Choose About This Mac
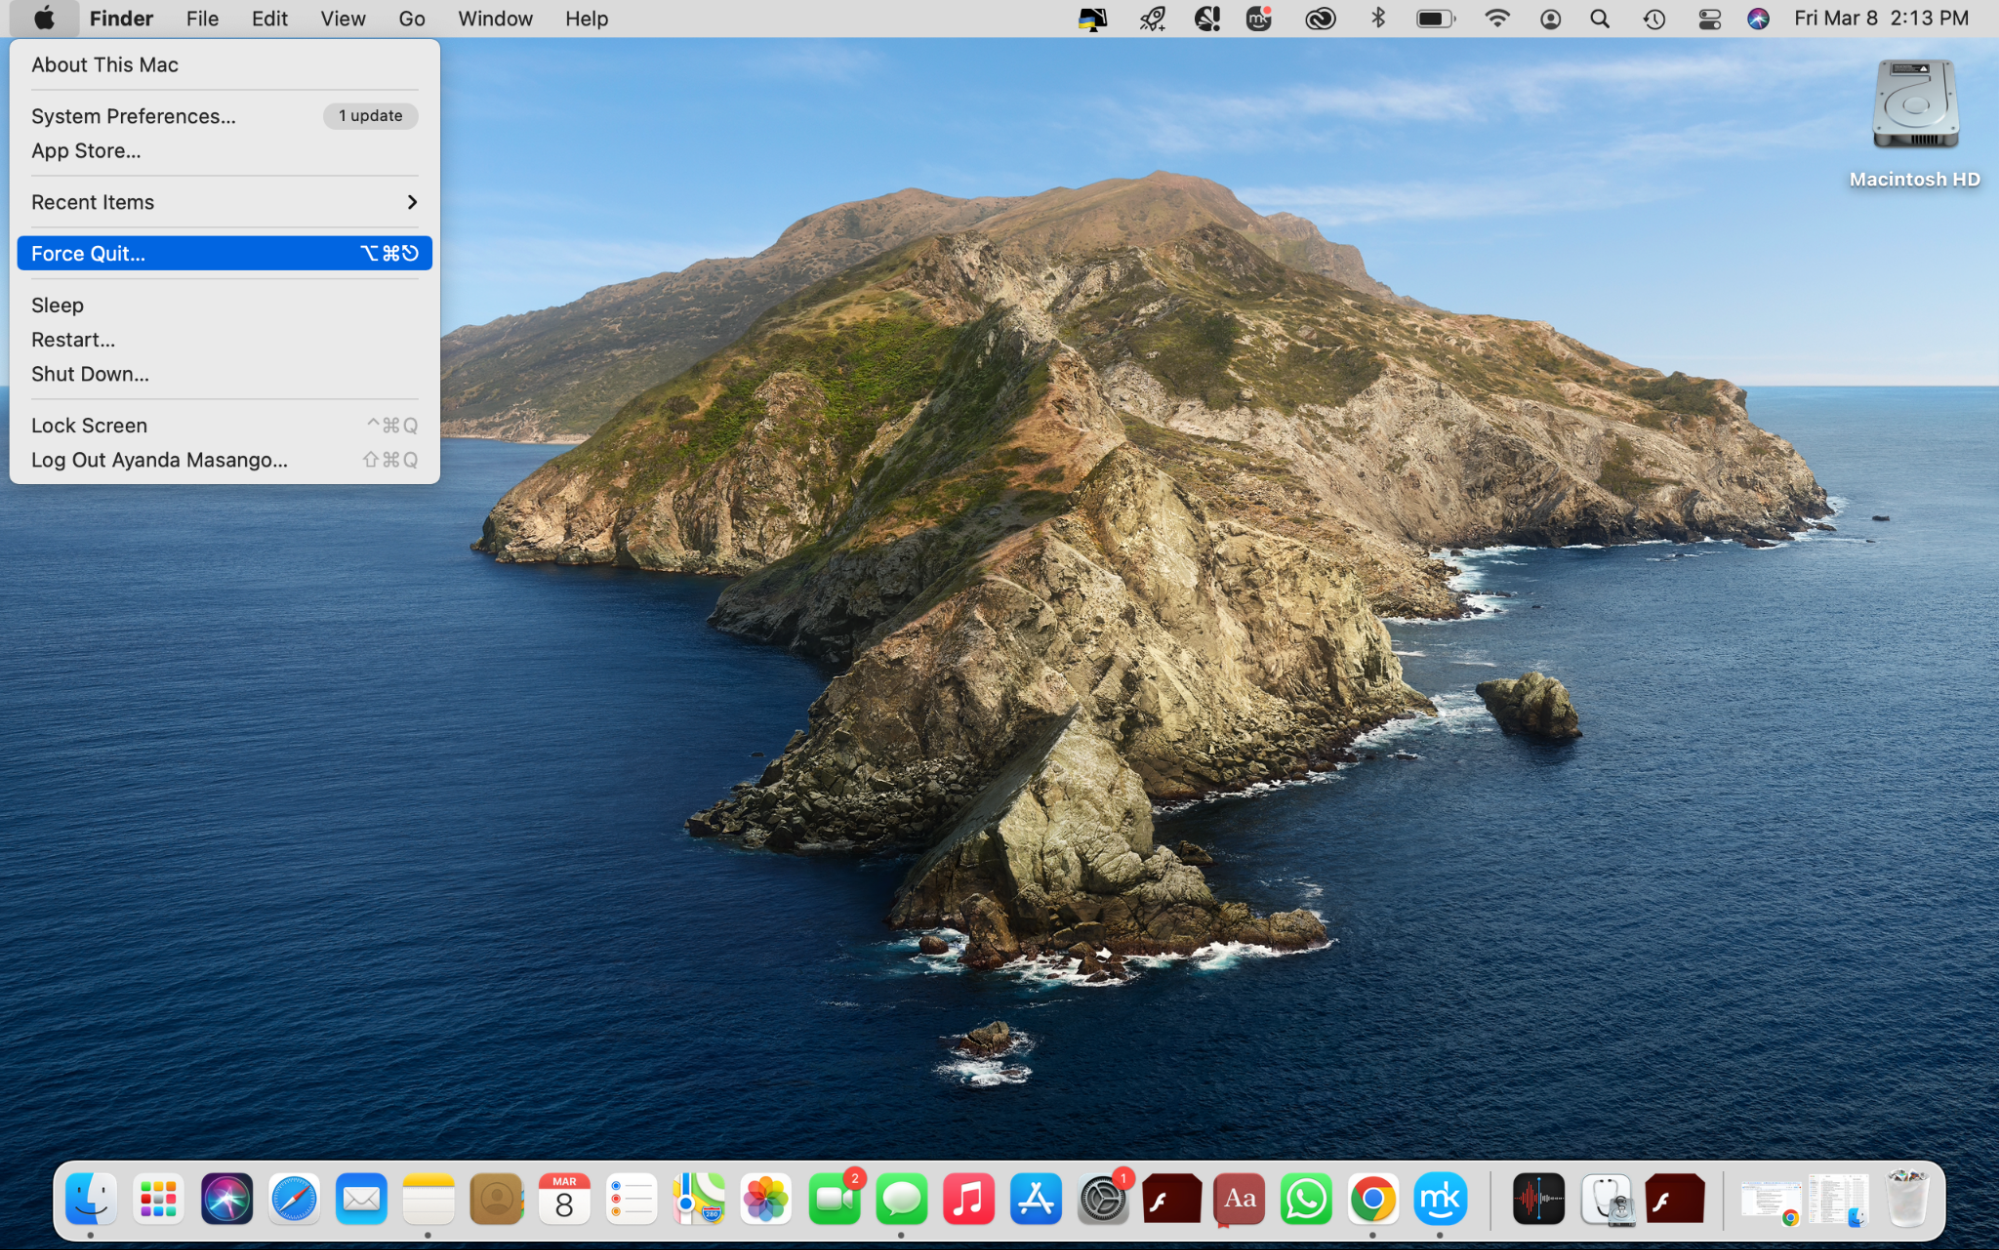The height and width of the screenshot is (1250, 1999). point(224,65)
